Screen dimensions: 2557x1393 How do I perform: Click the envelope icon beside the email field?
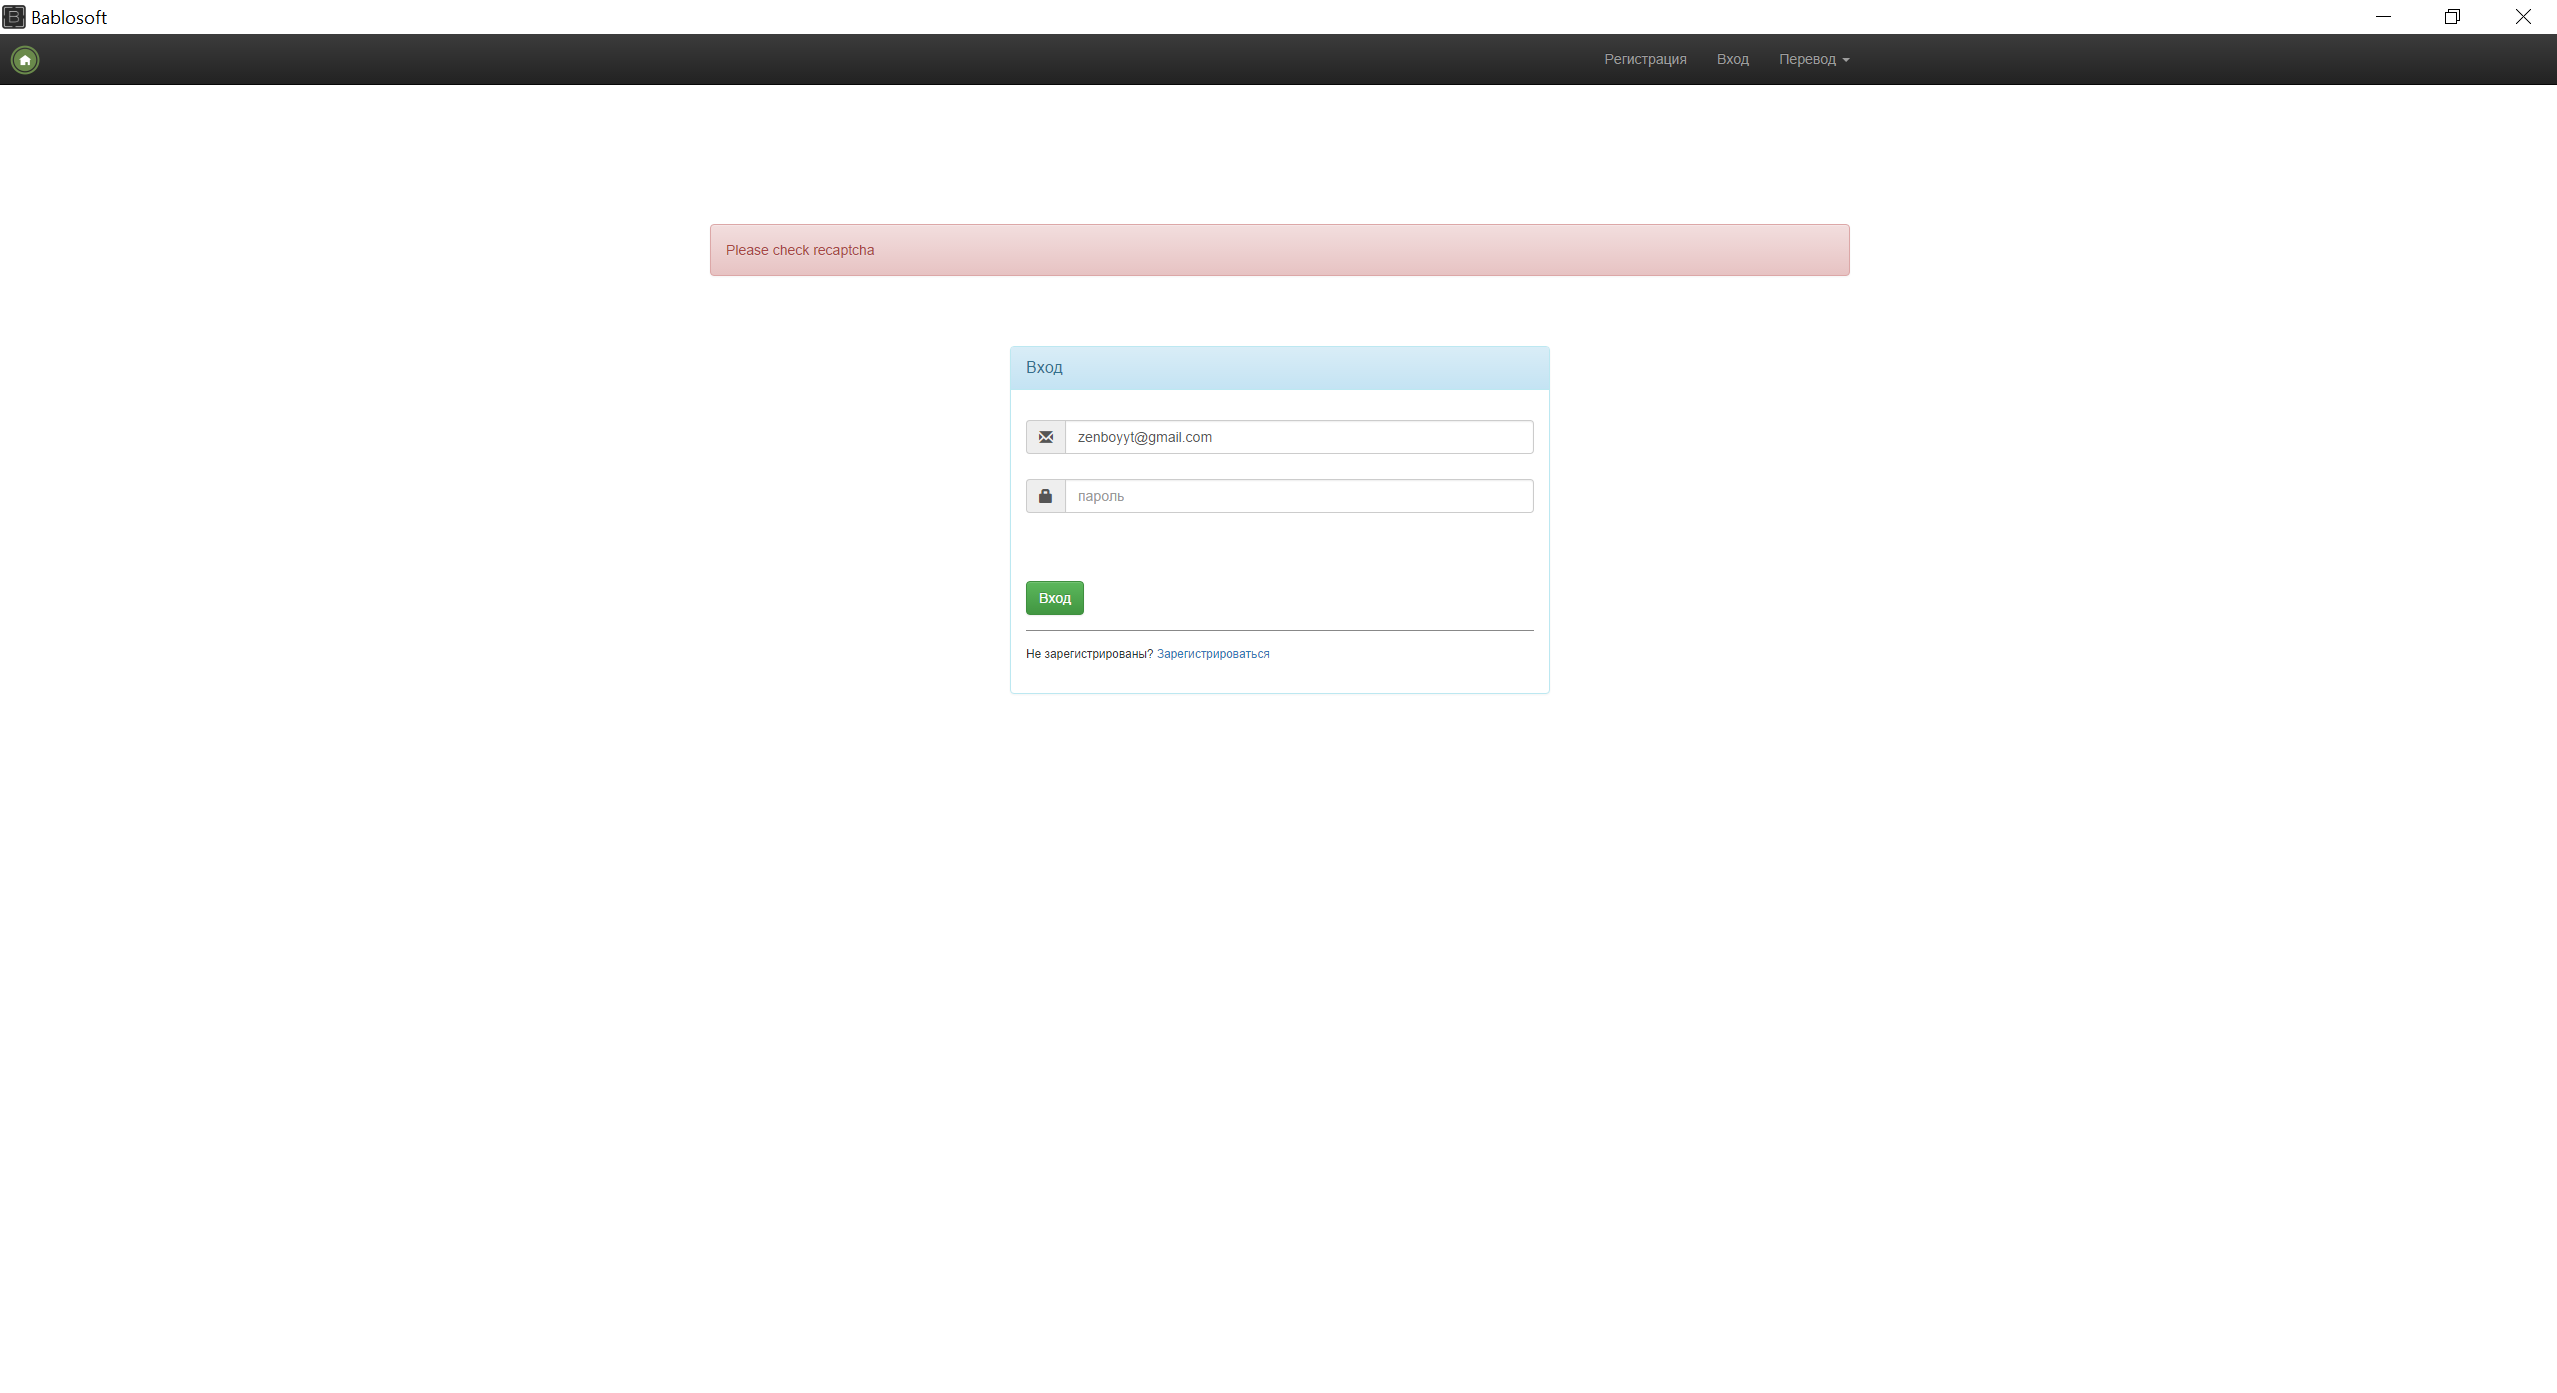[1045, 437]
